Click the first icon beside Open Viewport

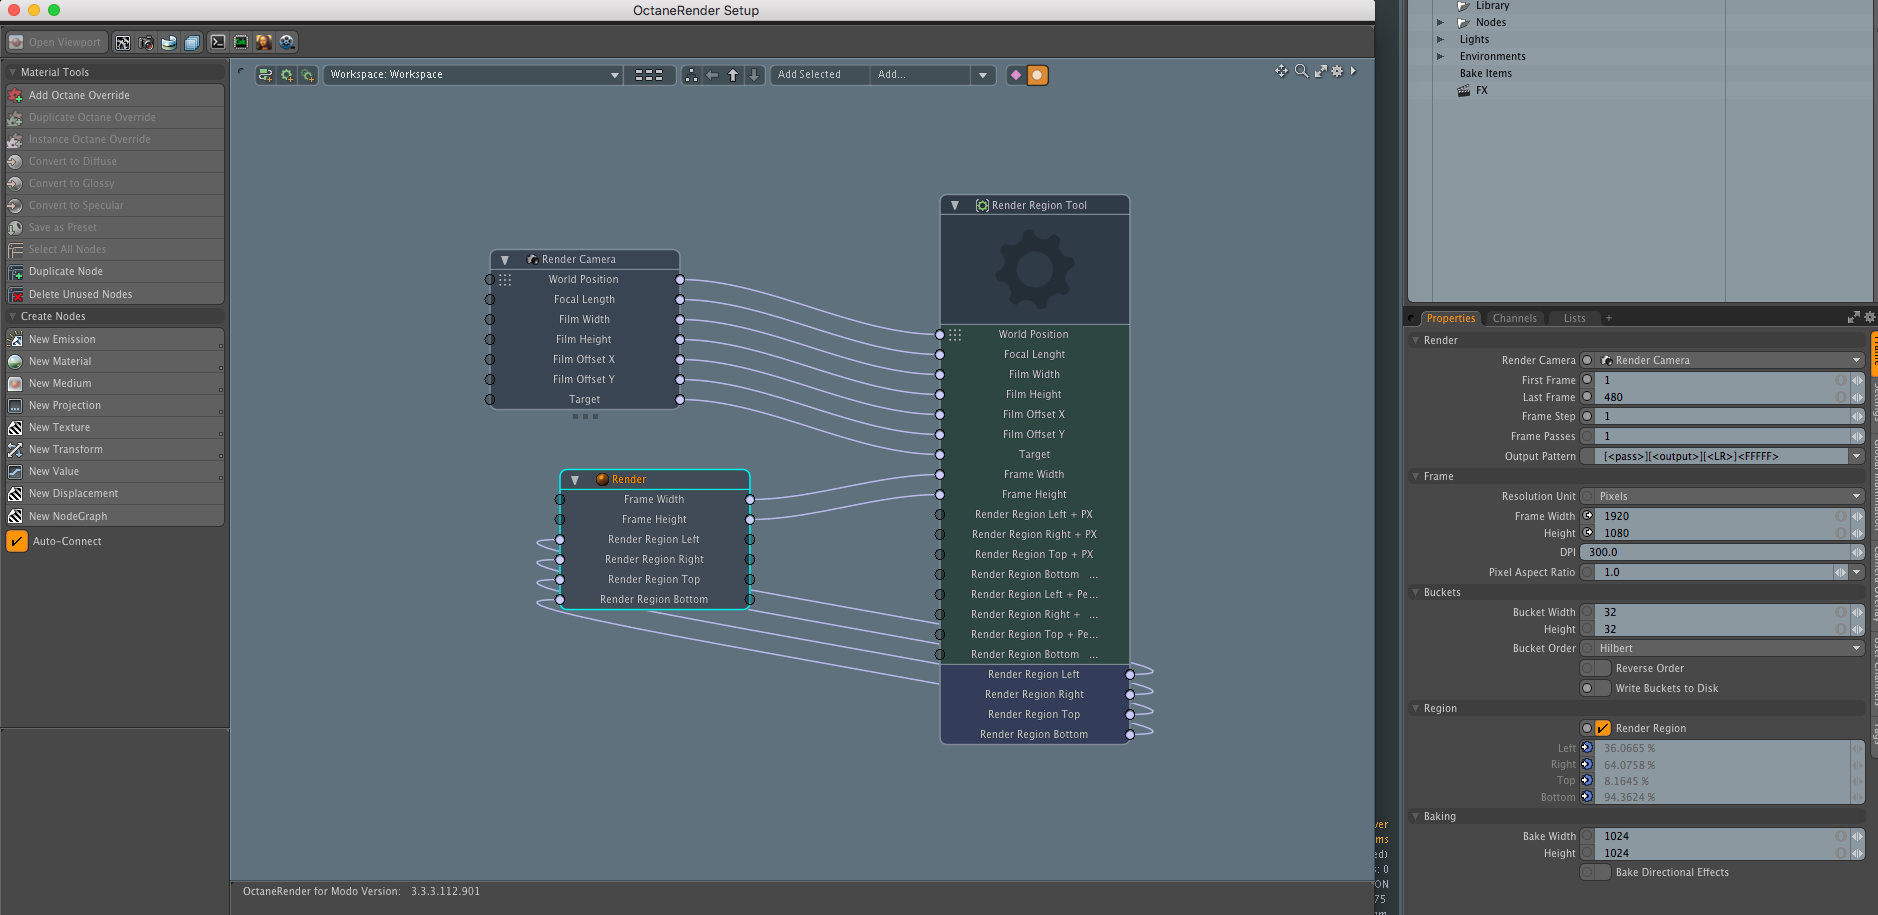pyautogui.click(x=123, y=42)
